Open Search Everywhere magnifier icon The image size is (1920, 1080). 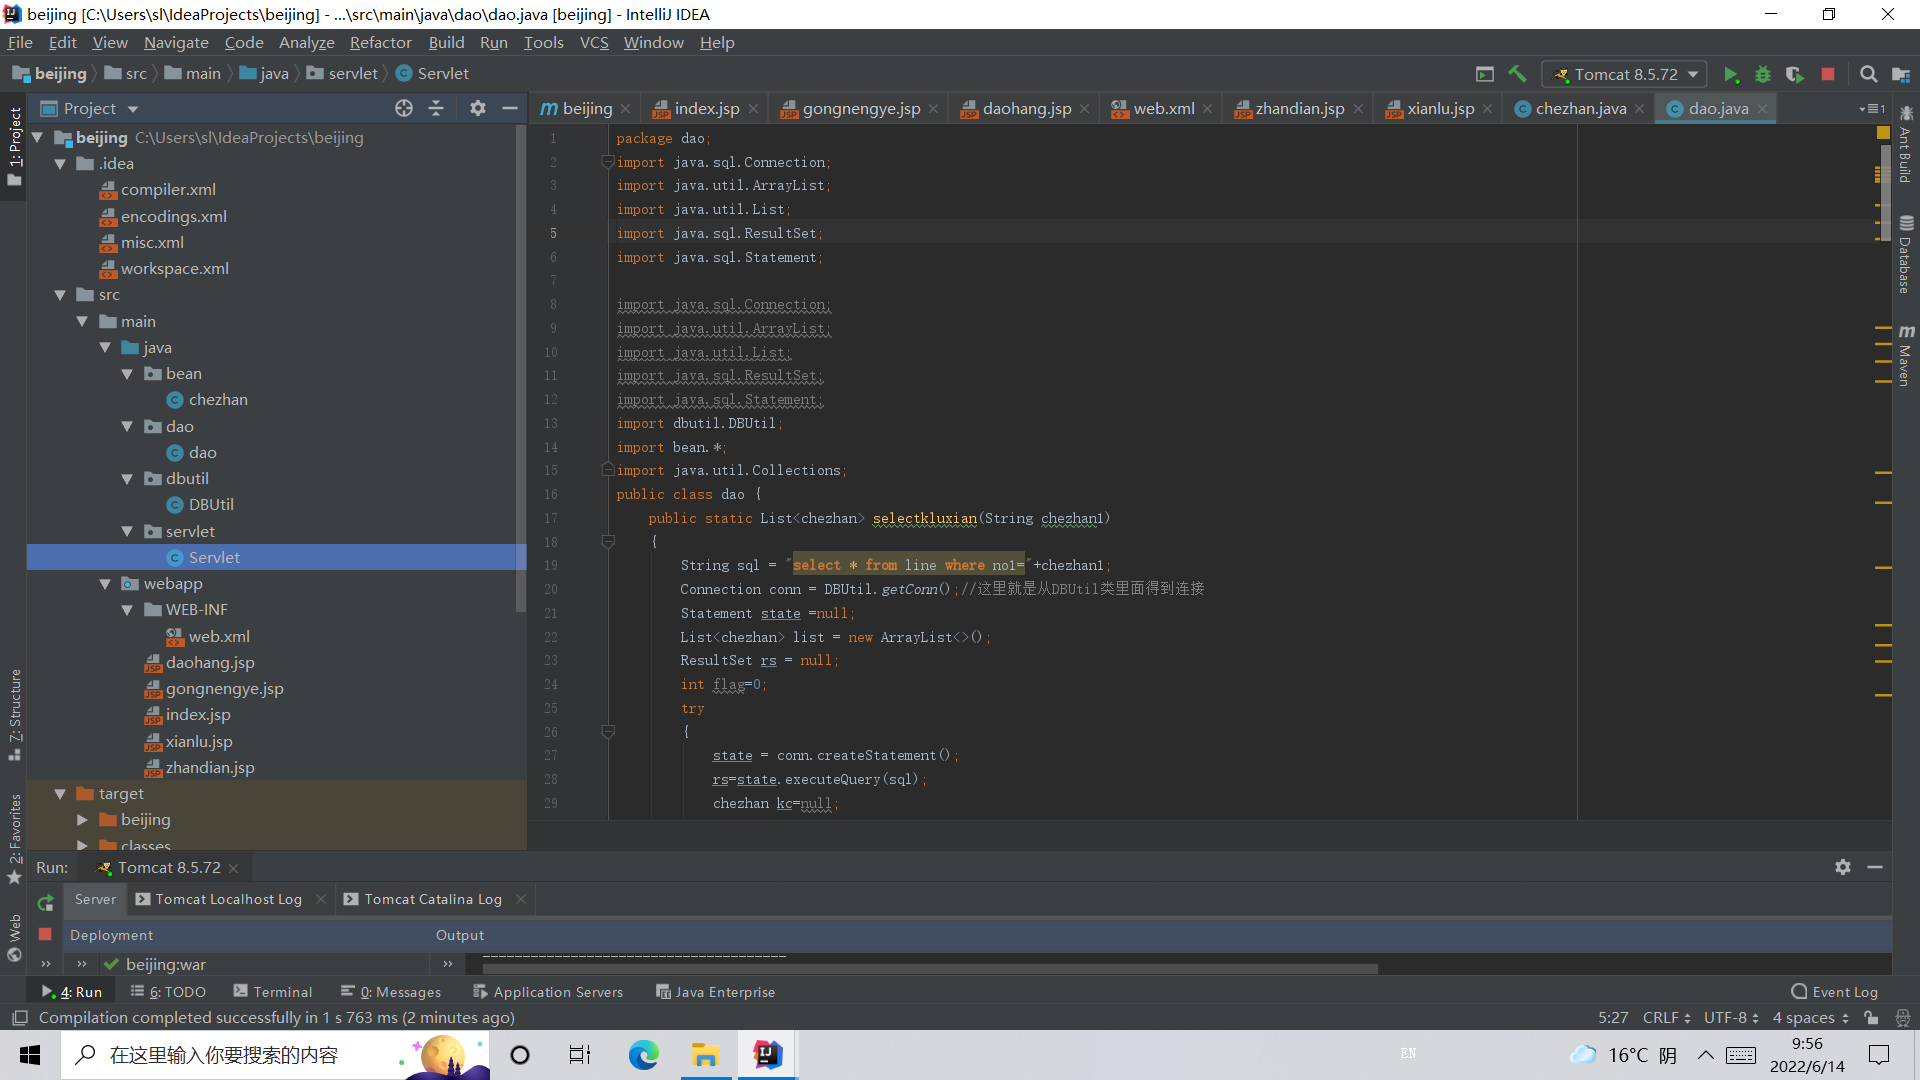coord(1868,75)
